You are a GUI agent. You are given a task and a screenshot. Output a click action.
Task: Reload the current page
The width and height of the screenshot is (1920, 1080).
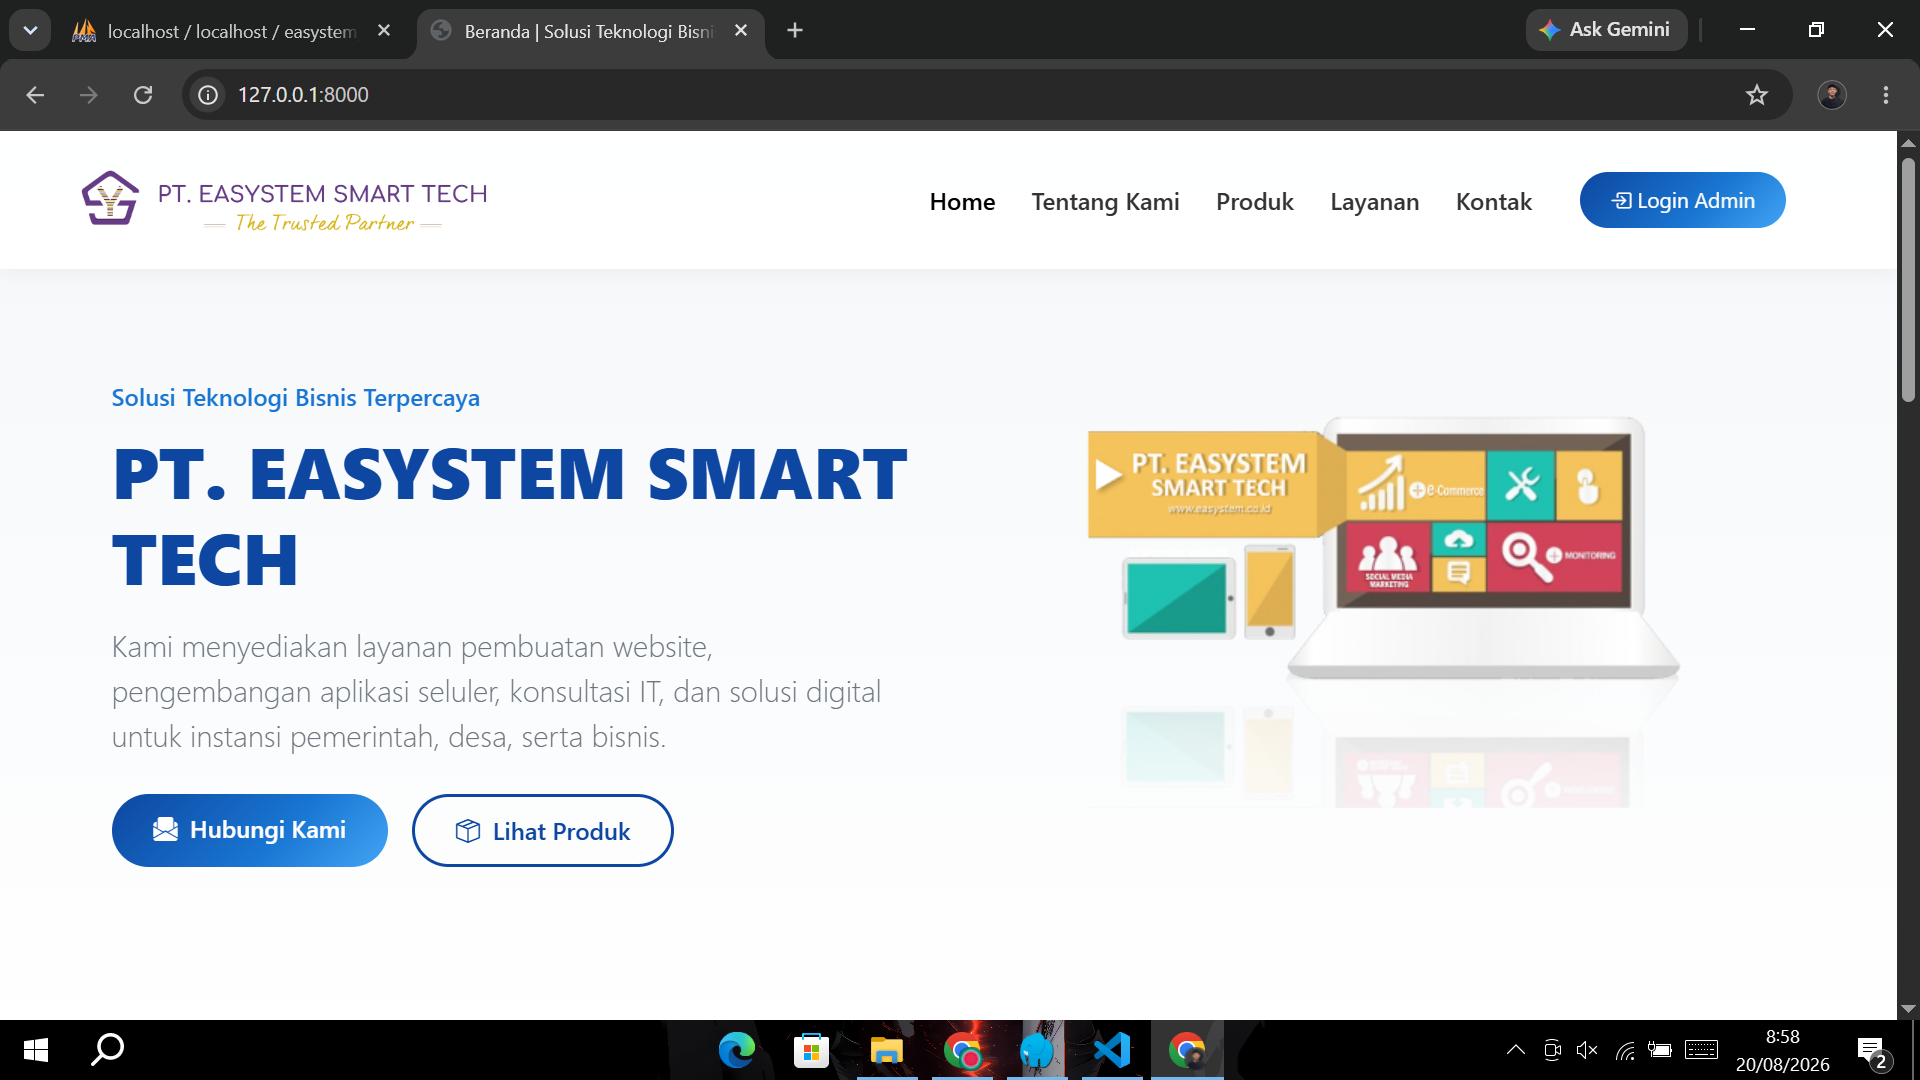(x=143, y=95)
